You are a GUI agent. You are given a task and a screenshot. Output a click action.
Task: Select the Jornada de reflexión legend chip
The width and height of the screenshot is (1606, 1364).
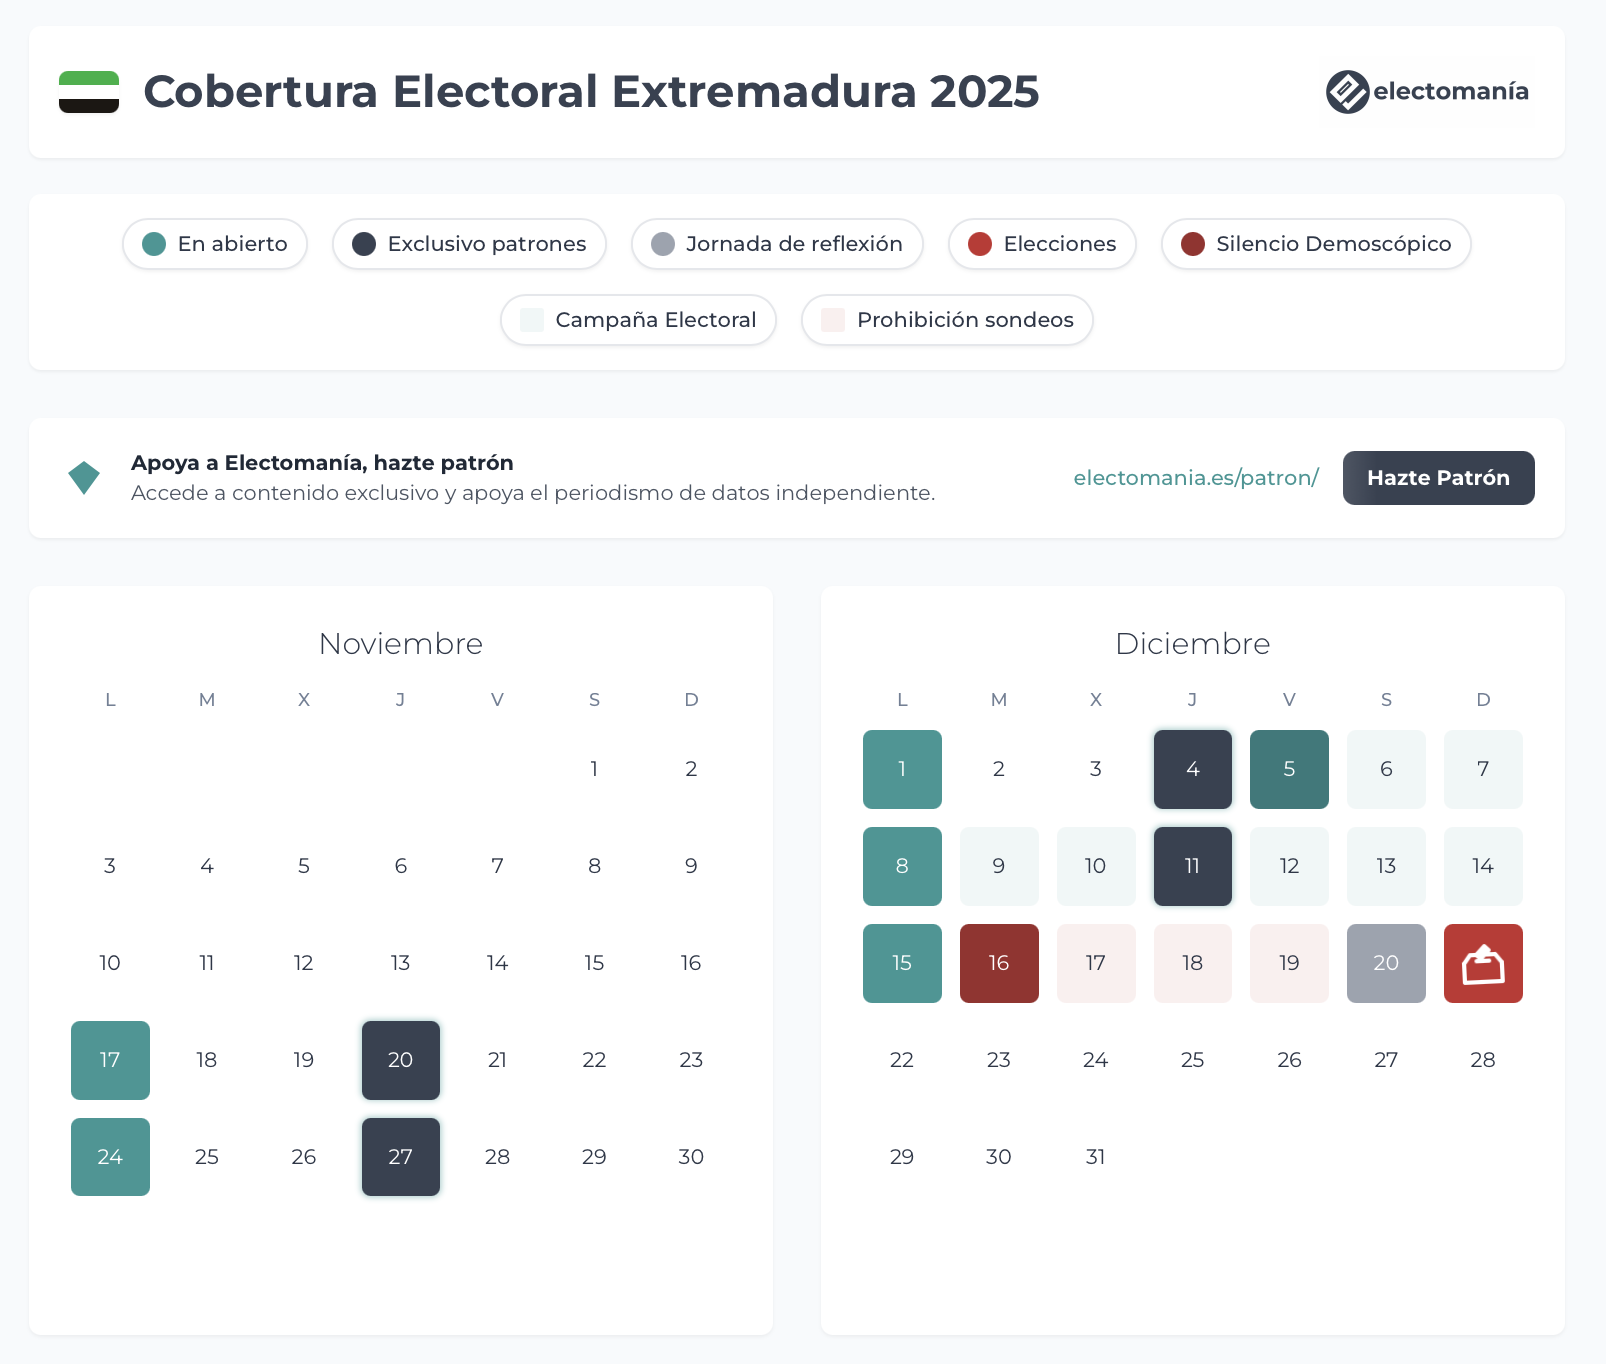pyautogui.click(x=777, y=244)
